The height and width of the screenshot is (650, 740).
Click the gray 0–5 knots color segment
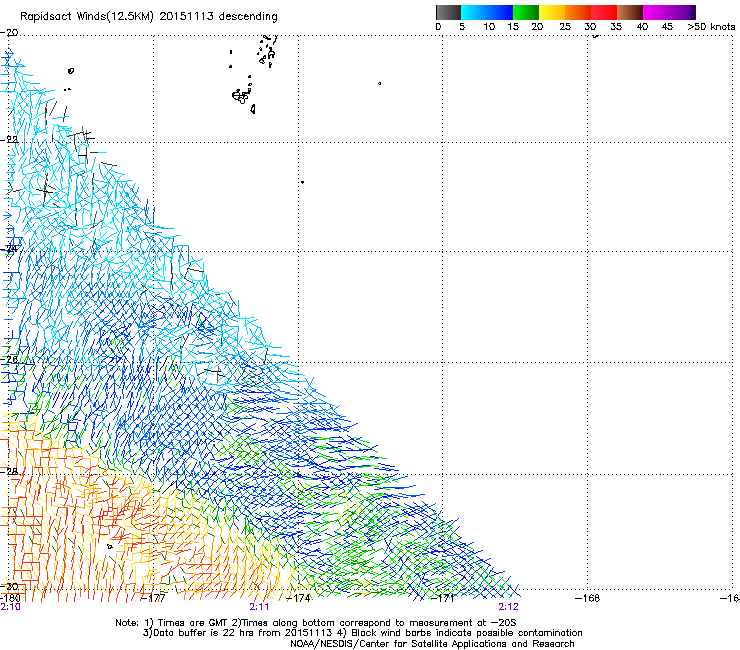point(448,12)
